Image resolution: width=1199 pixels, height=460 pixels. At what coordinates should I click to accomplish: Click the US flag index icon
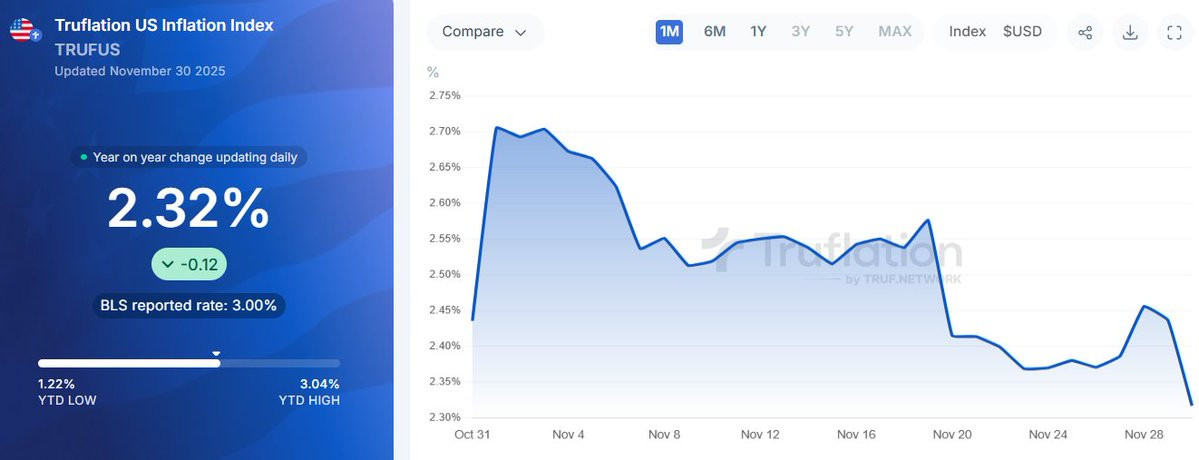click(24, 31)
